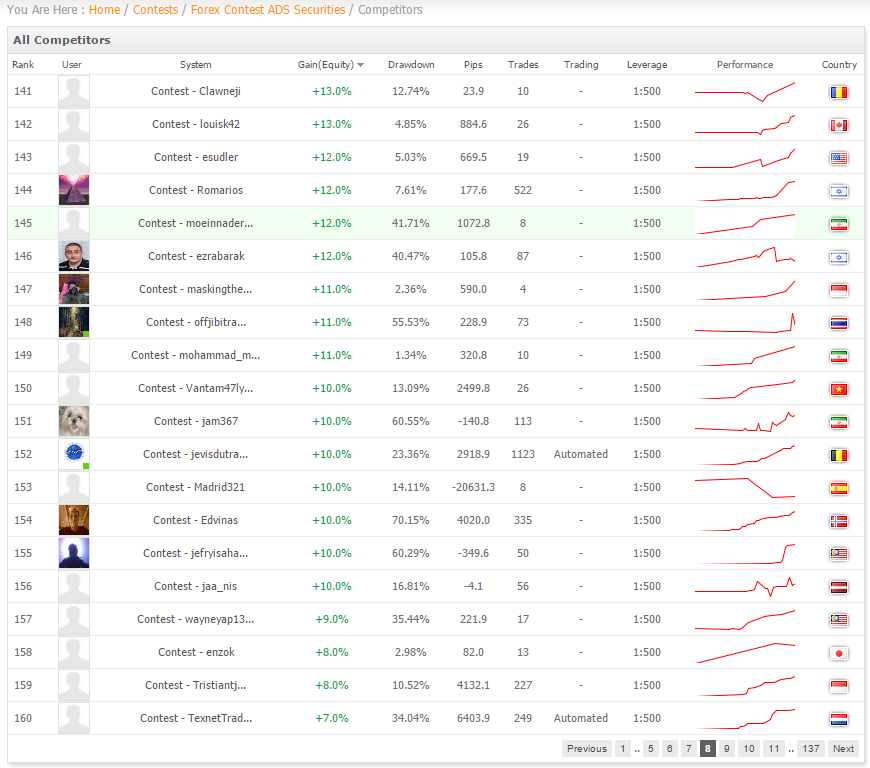View performance chart for enzok
Image resolution: width=870 pixels, height=768 pixels.
745,652
